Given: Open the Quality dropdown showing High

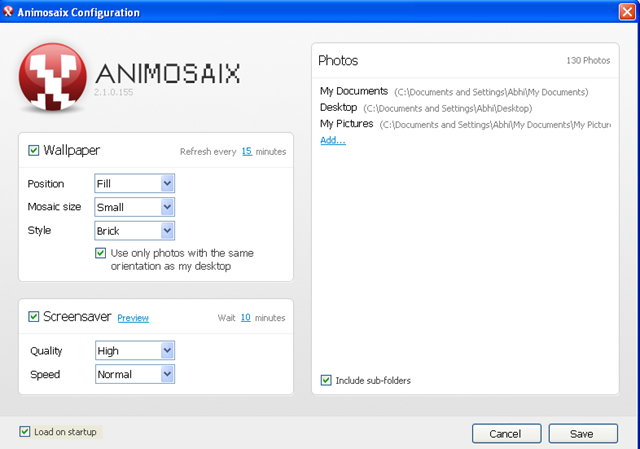Looking at the screenshot, I should coord(135,350).
